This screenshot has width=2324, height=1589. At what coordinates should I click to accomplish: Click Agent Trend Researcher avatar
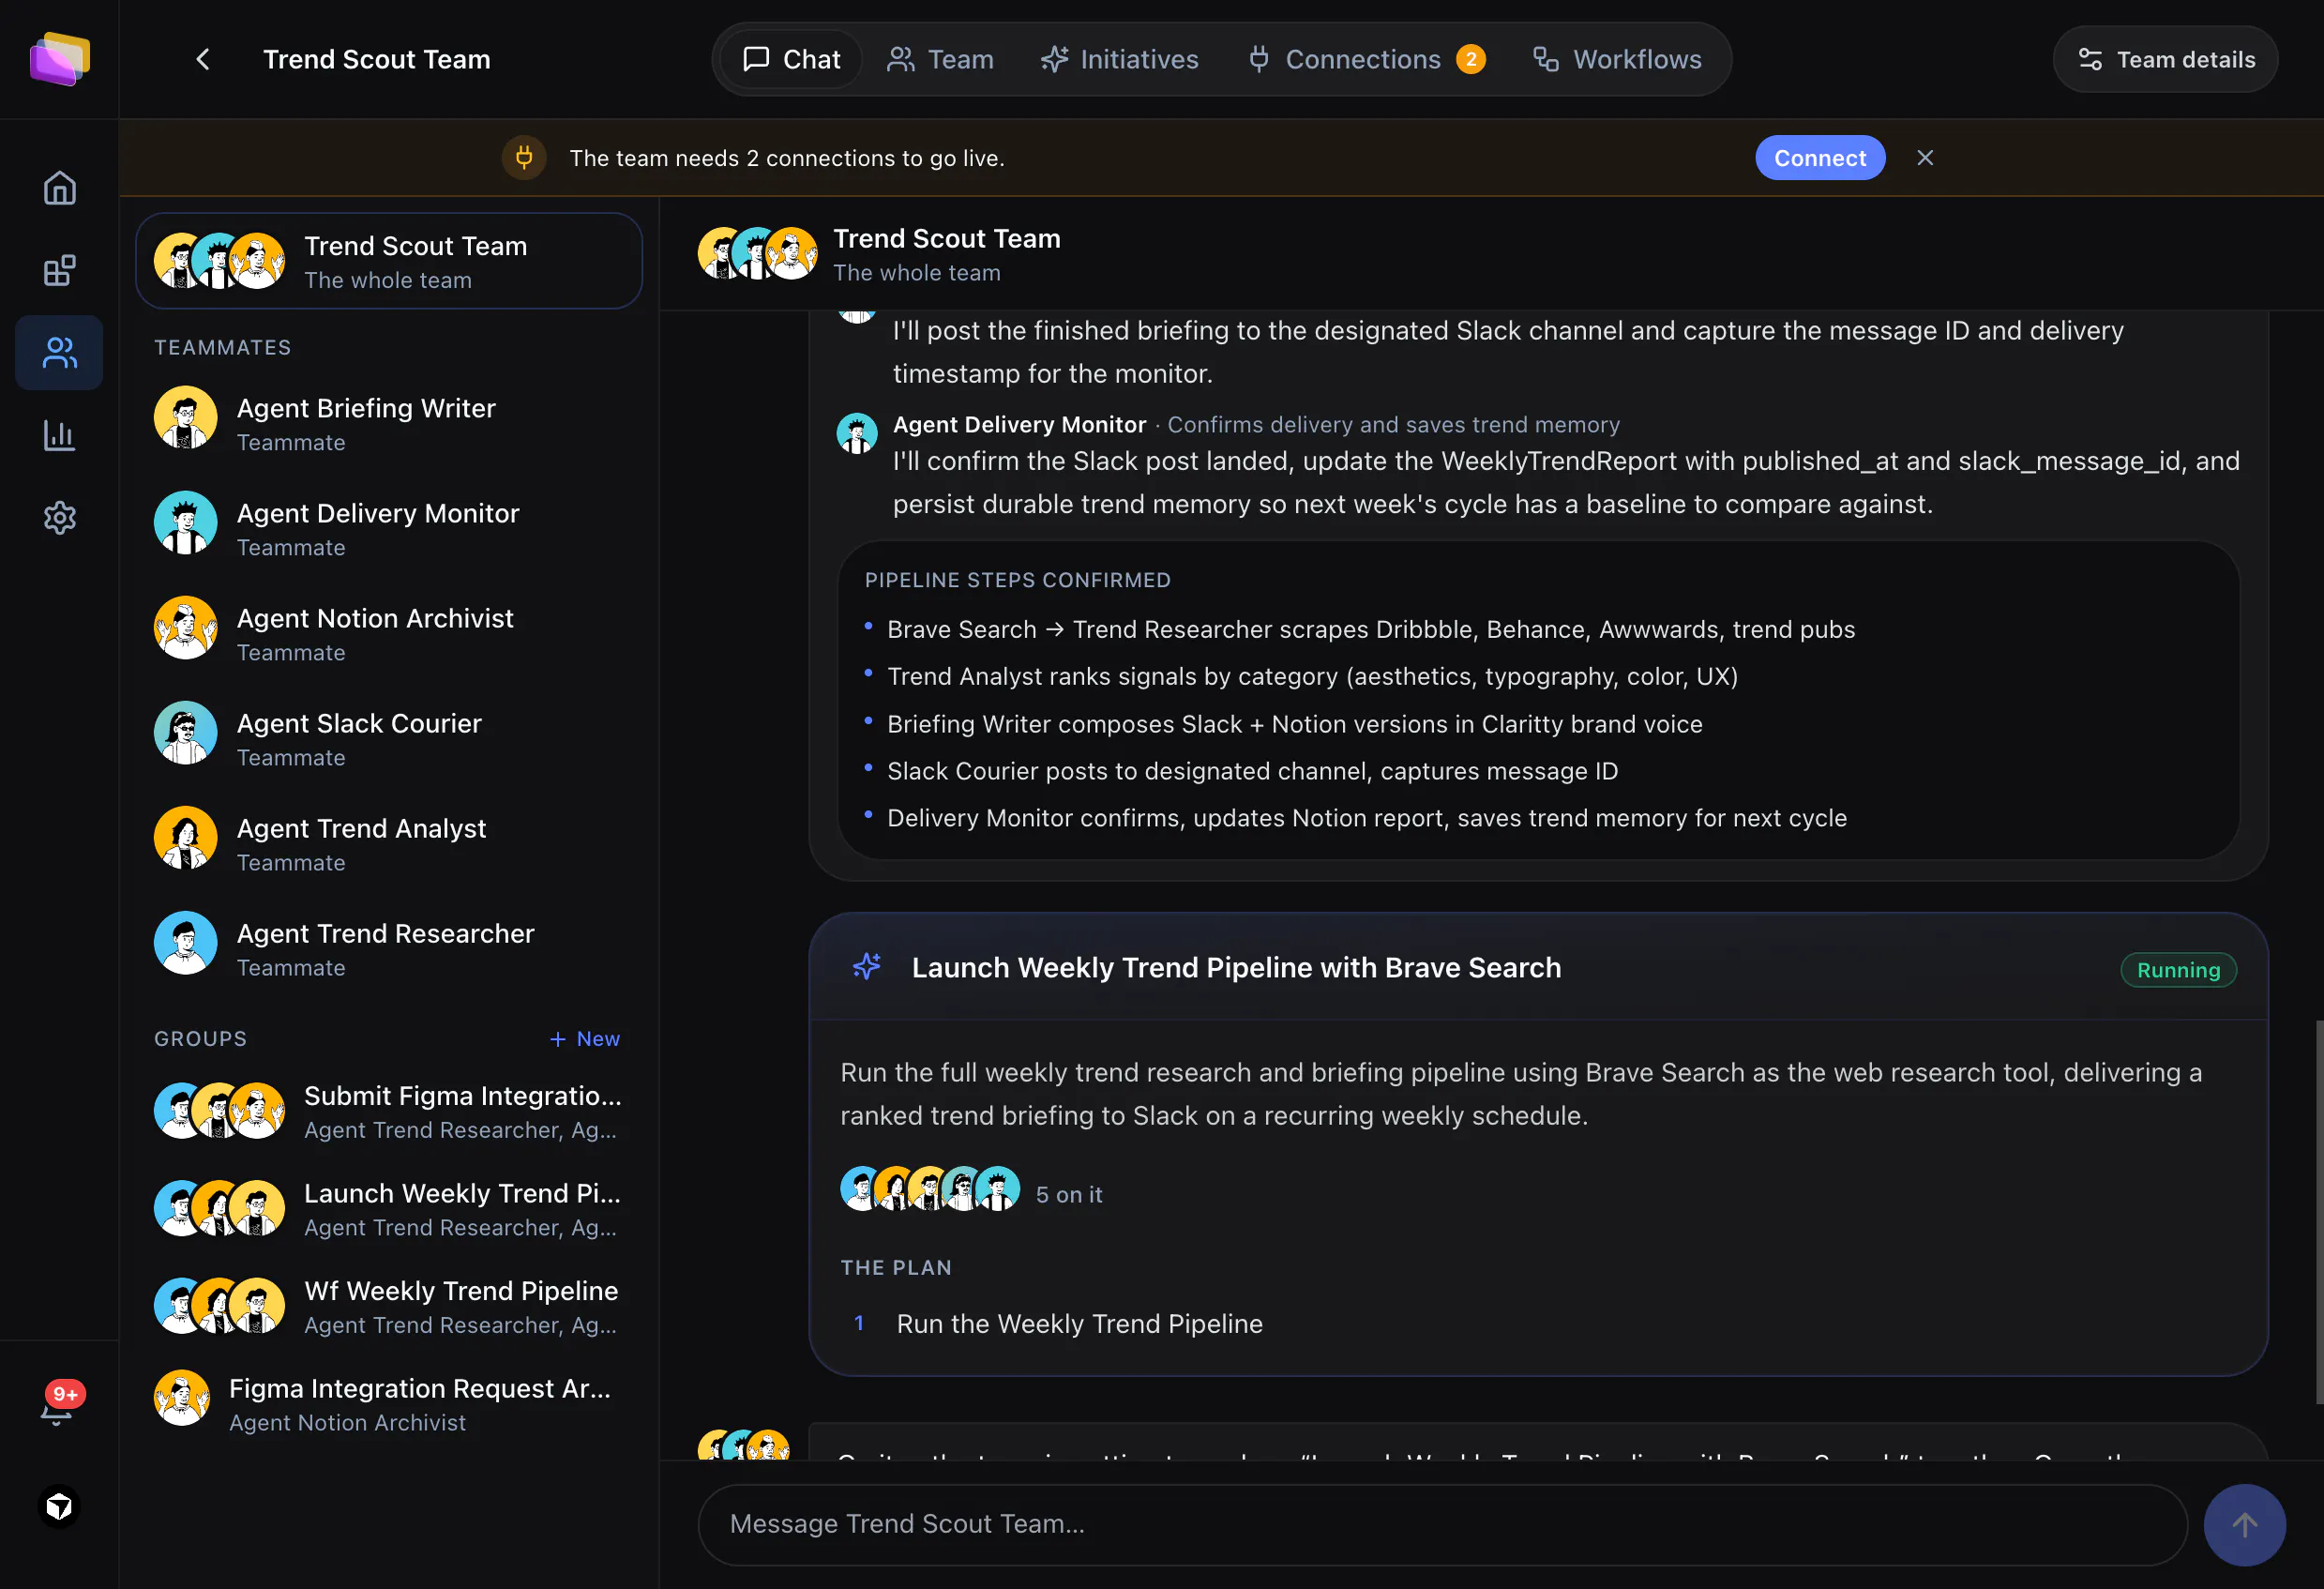[x=185, y=942]
